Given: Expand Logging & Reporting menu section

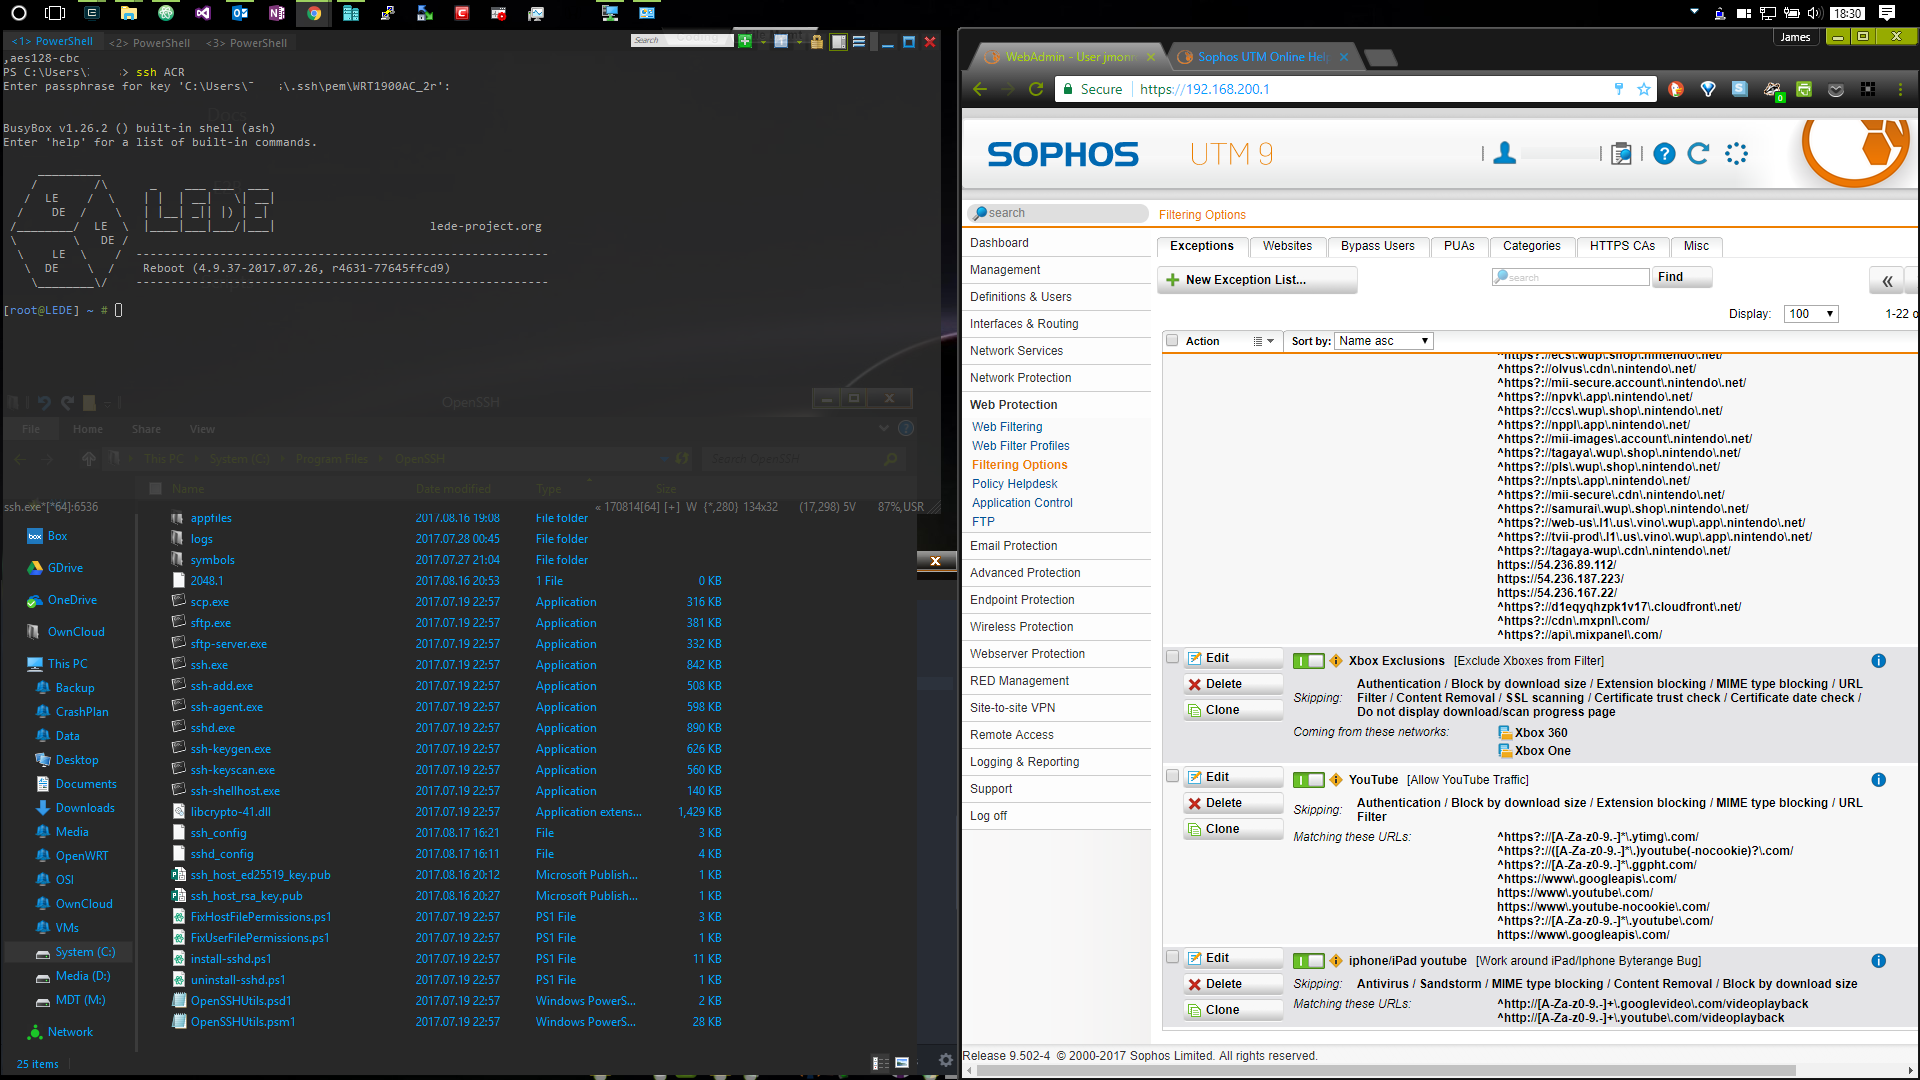Looking at the screenshot, I should 1024,762.
